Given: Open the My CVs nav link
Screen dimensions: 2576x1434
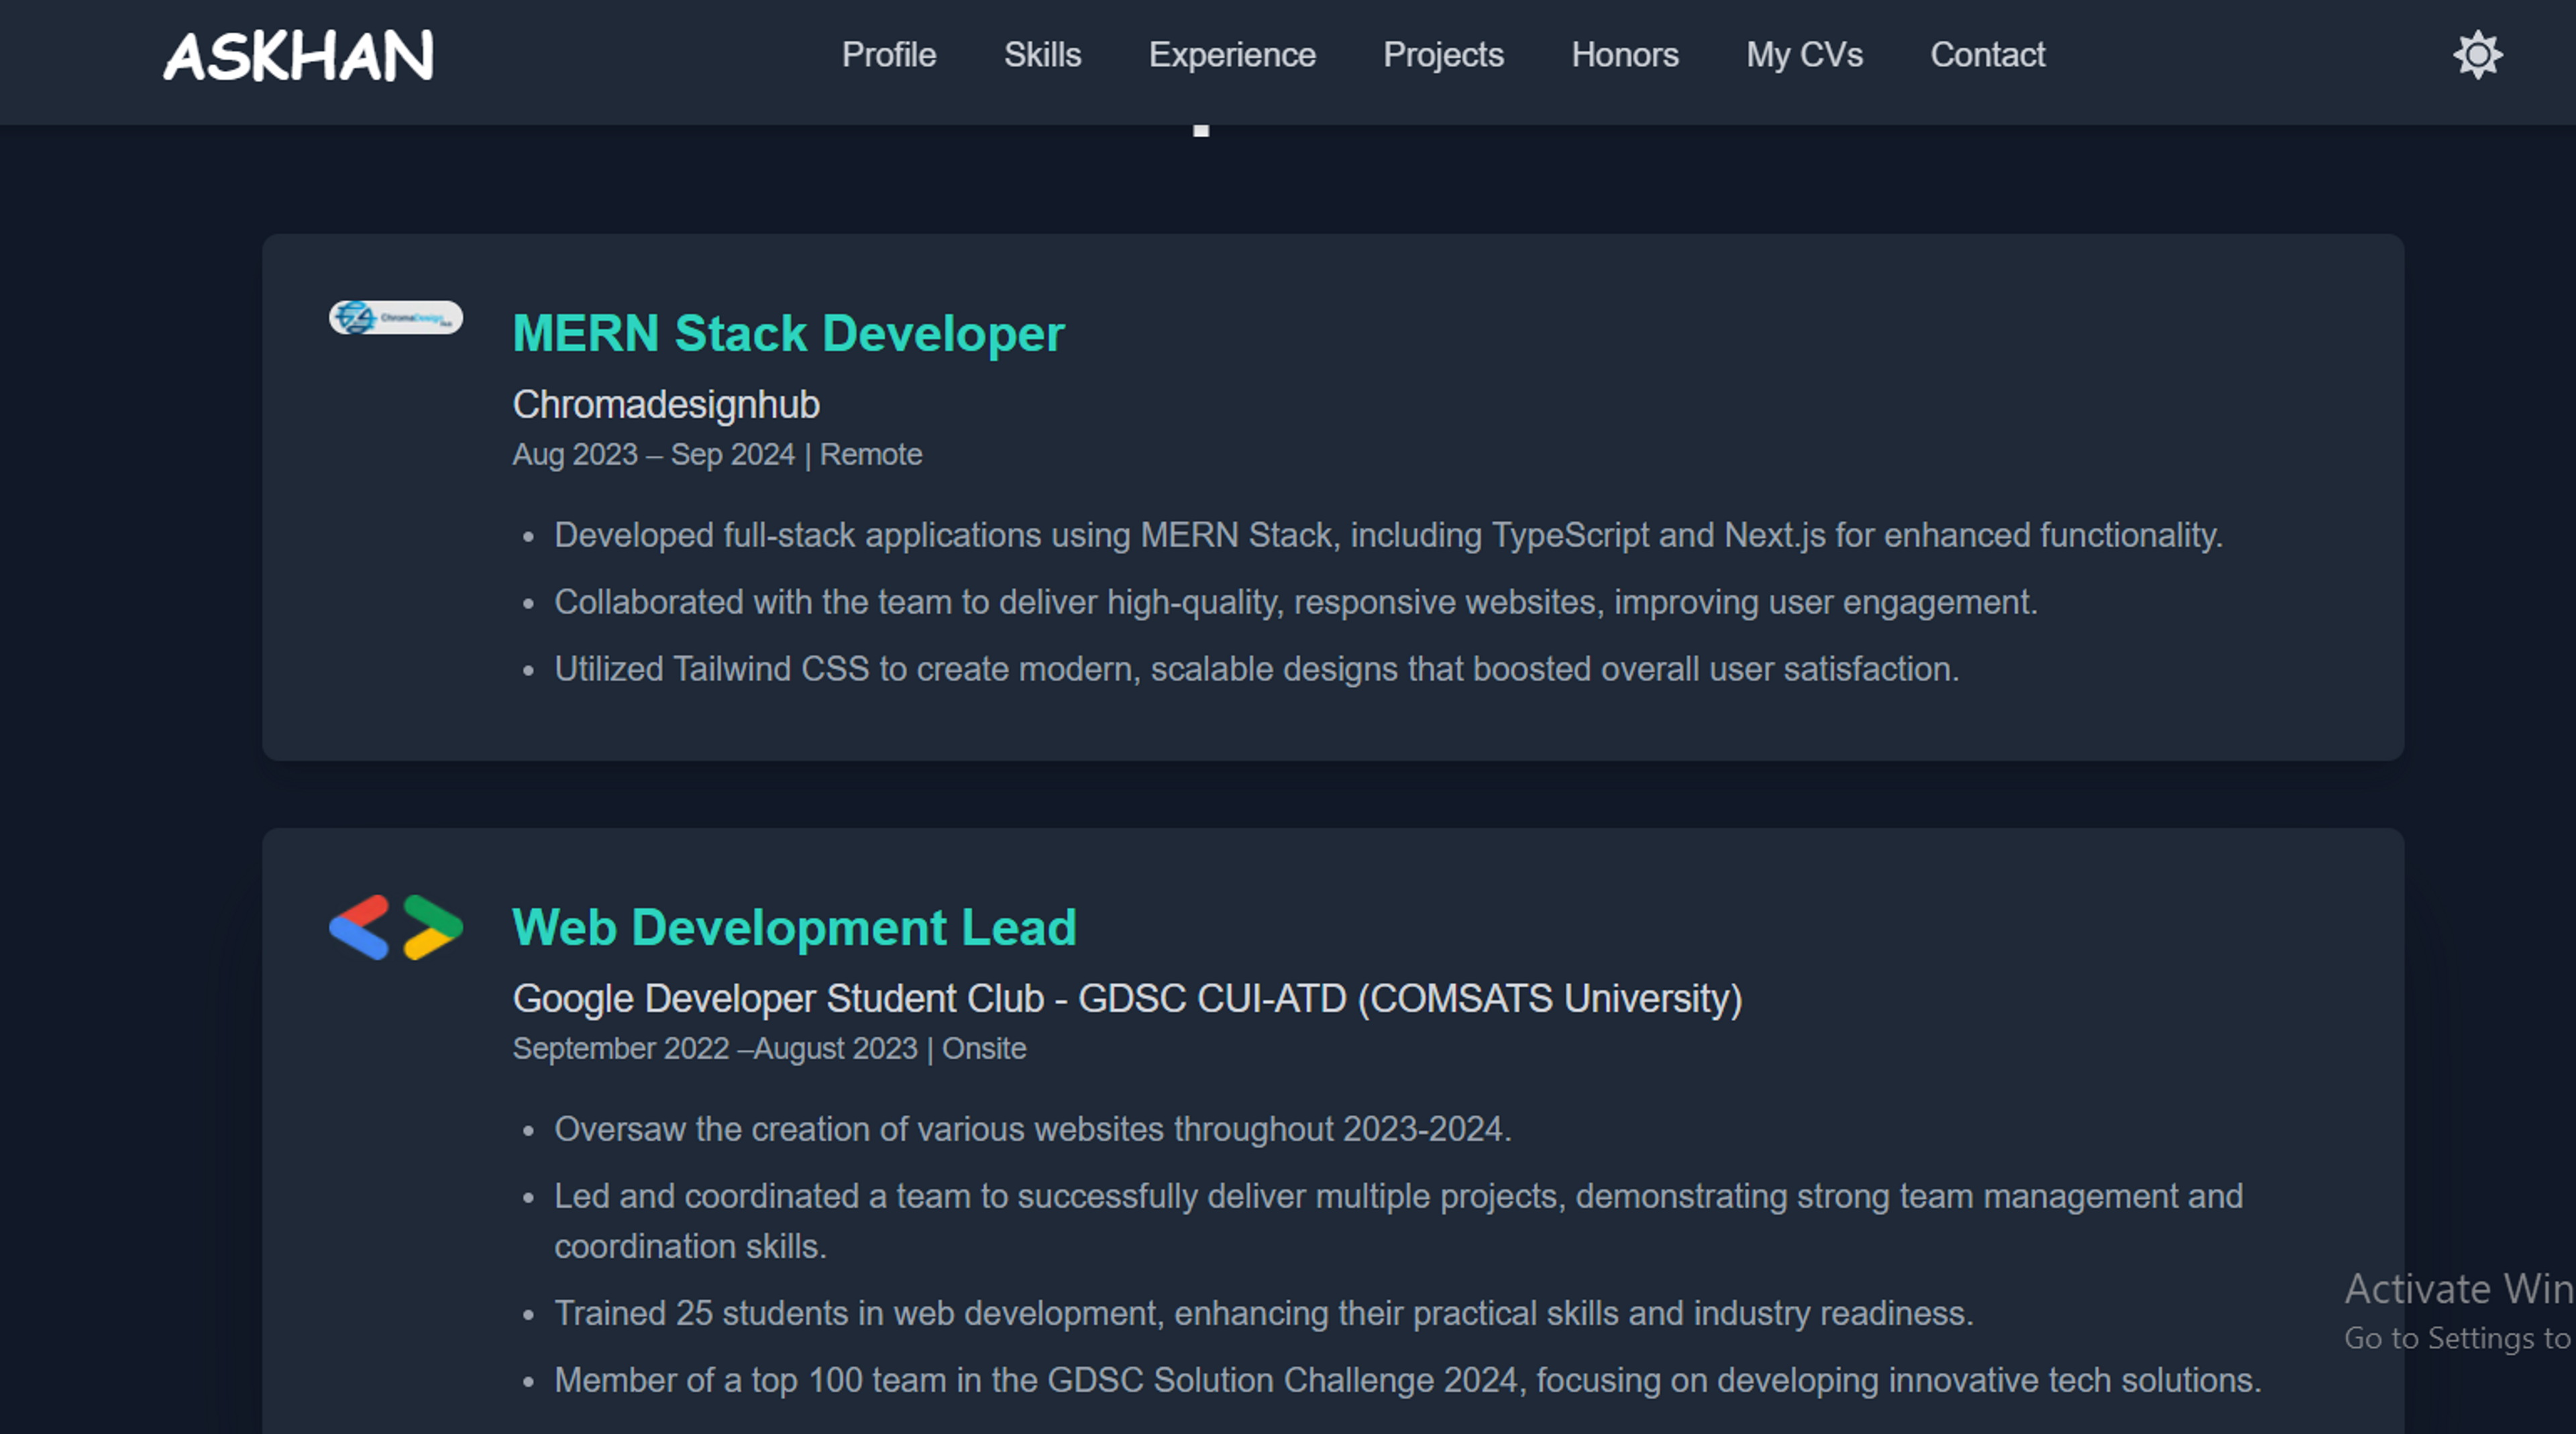Looking at the screenshot, I should (x=1804, y=55).
